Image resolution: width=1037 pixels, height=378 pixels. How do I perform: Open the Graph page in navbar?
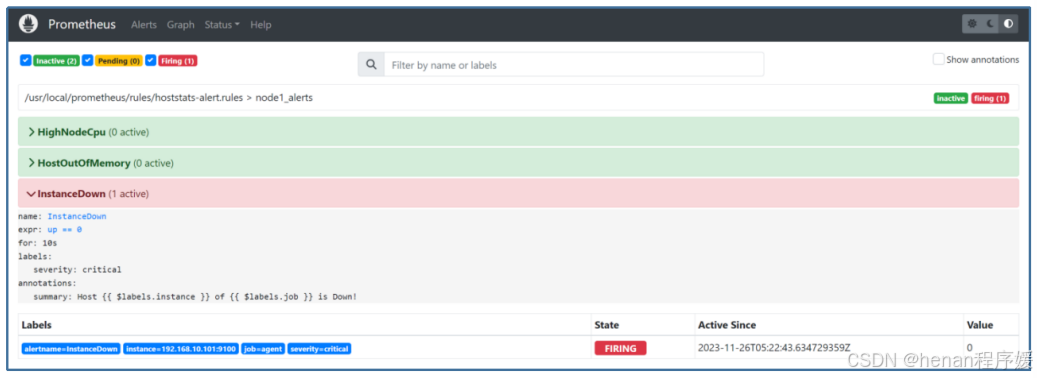point(181,24)
